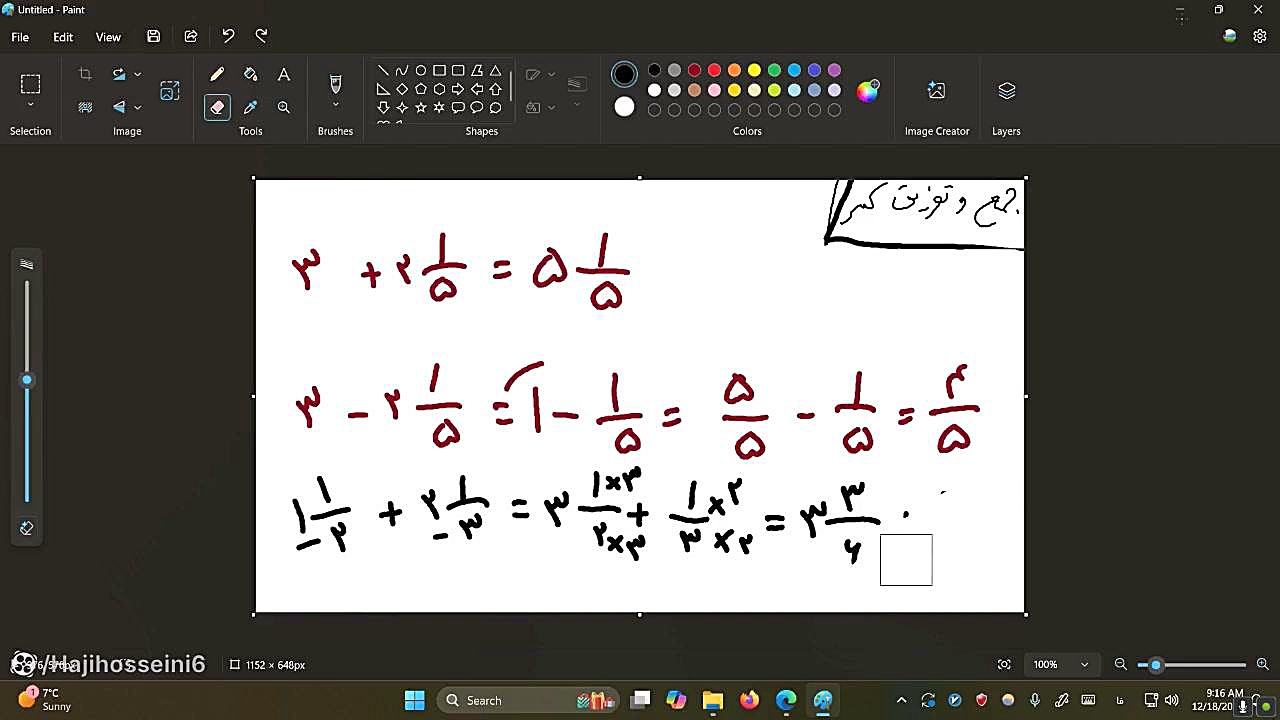Select the Oval shape
Image resolution: width=1280 pixels, height=720 pixels.
coord(420,71)
